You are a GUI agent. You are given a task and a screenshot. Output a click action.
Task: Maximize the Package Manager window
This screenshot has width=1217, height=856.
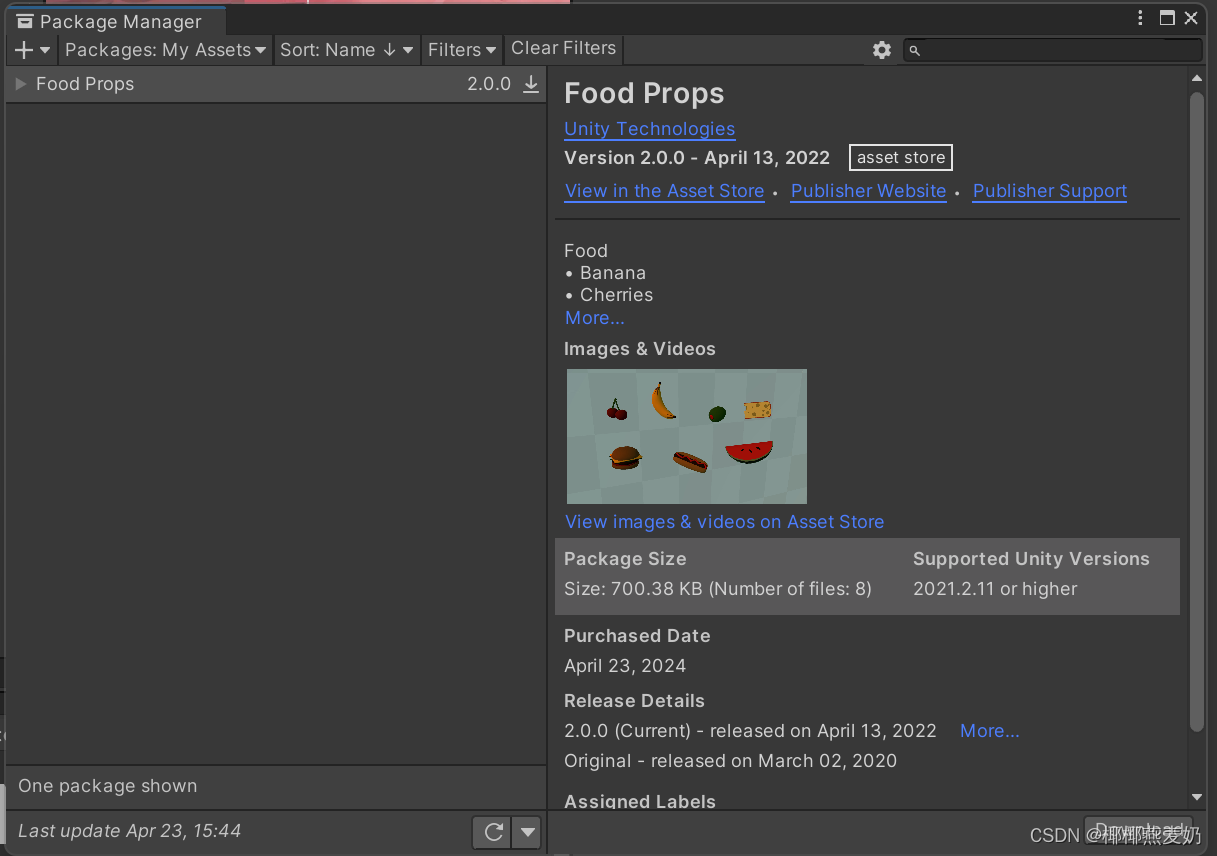coord(1167,18)
